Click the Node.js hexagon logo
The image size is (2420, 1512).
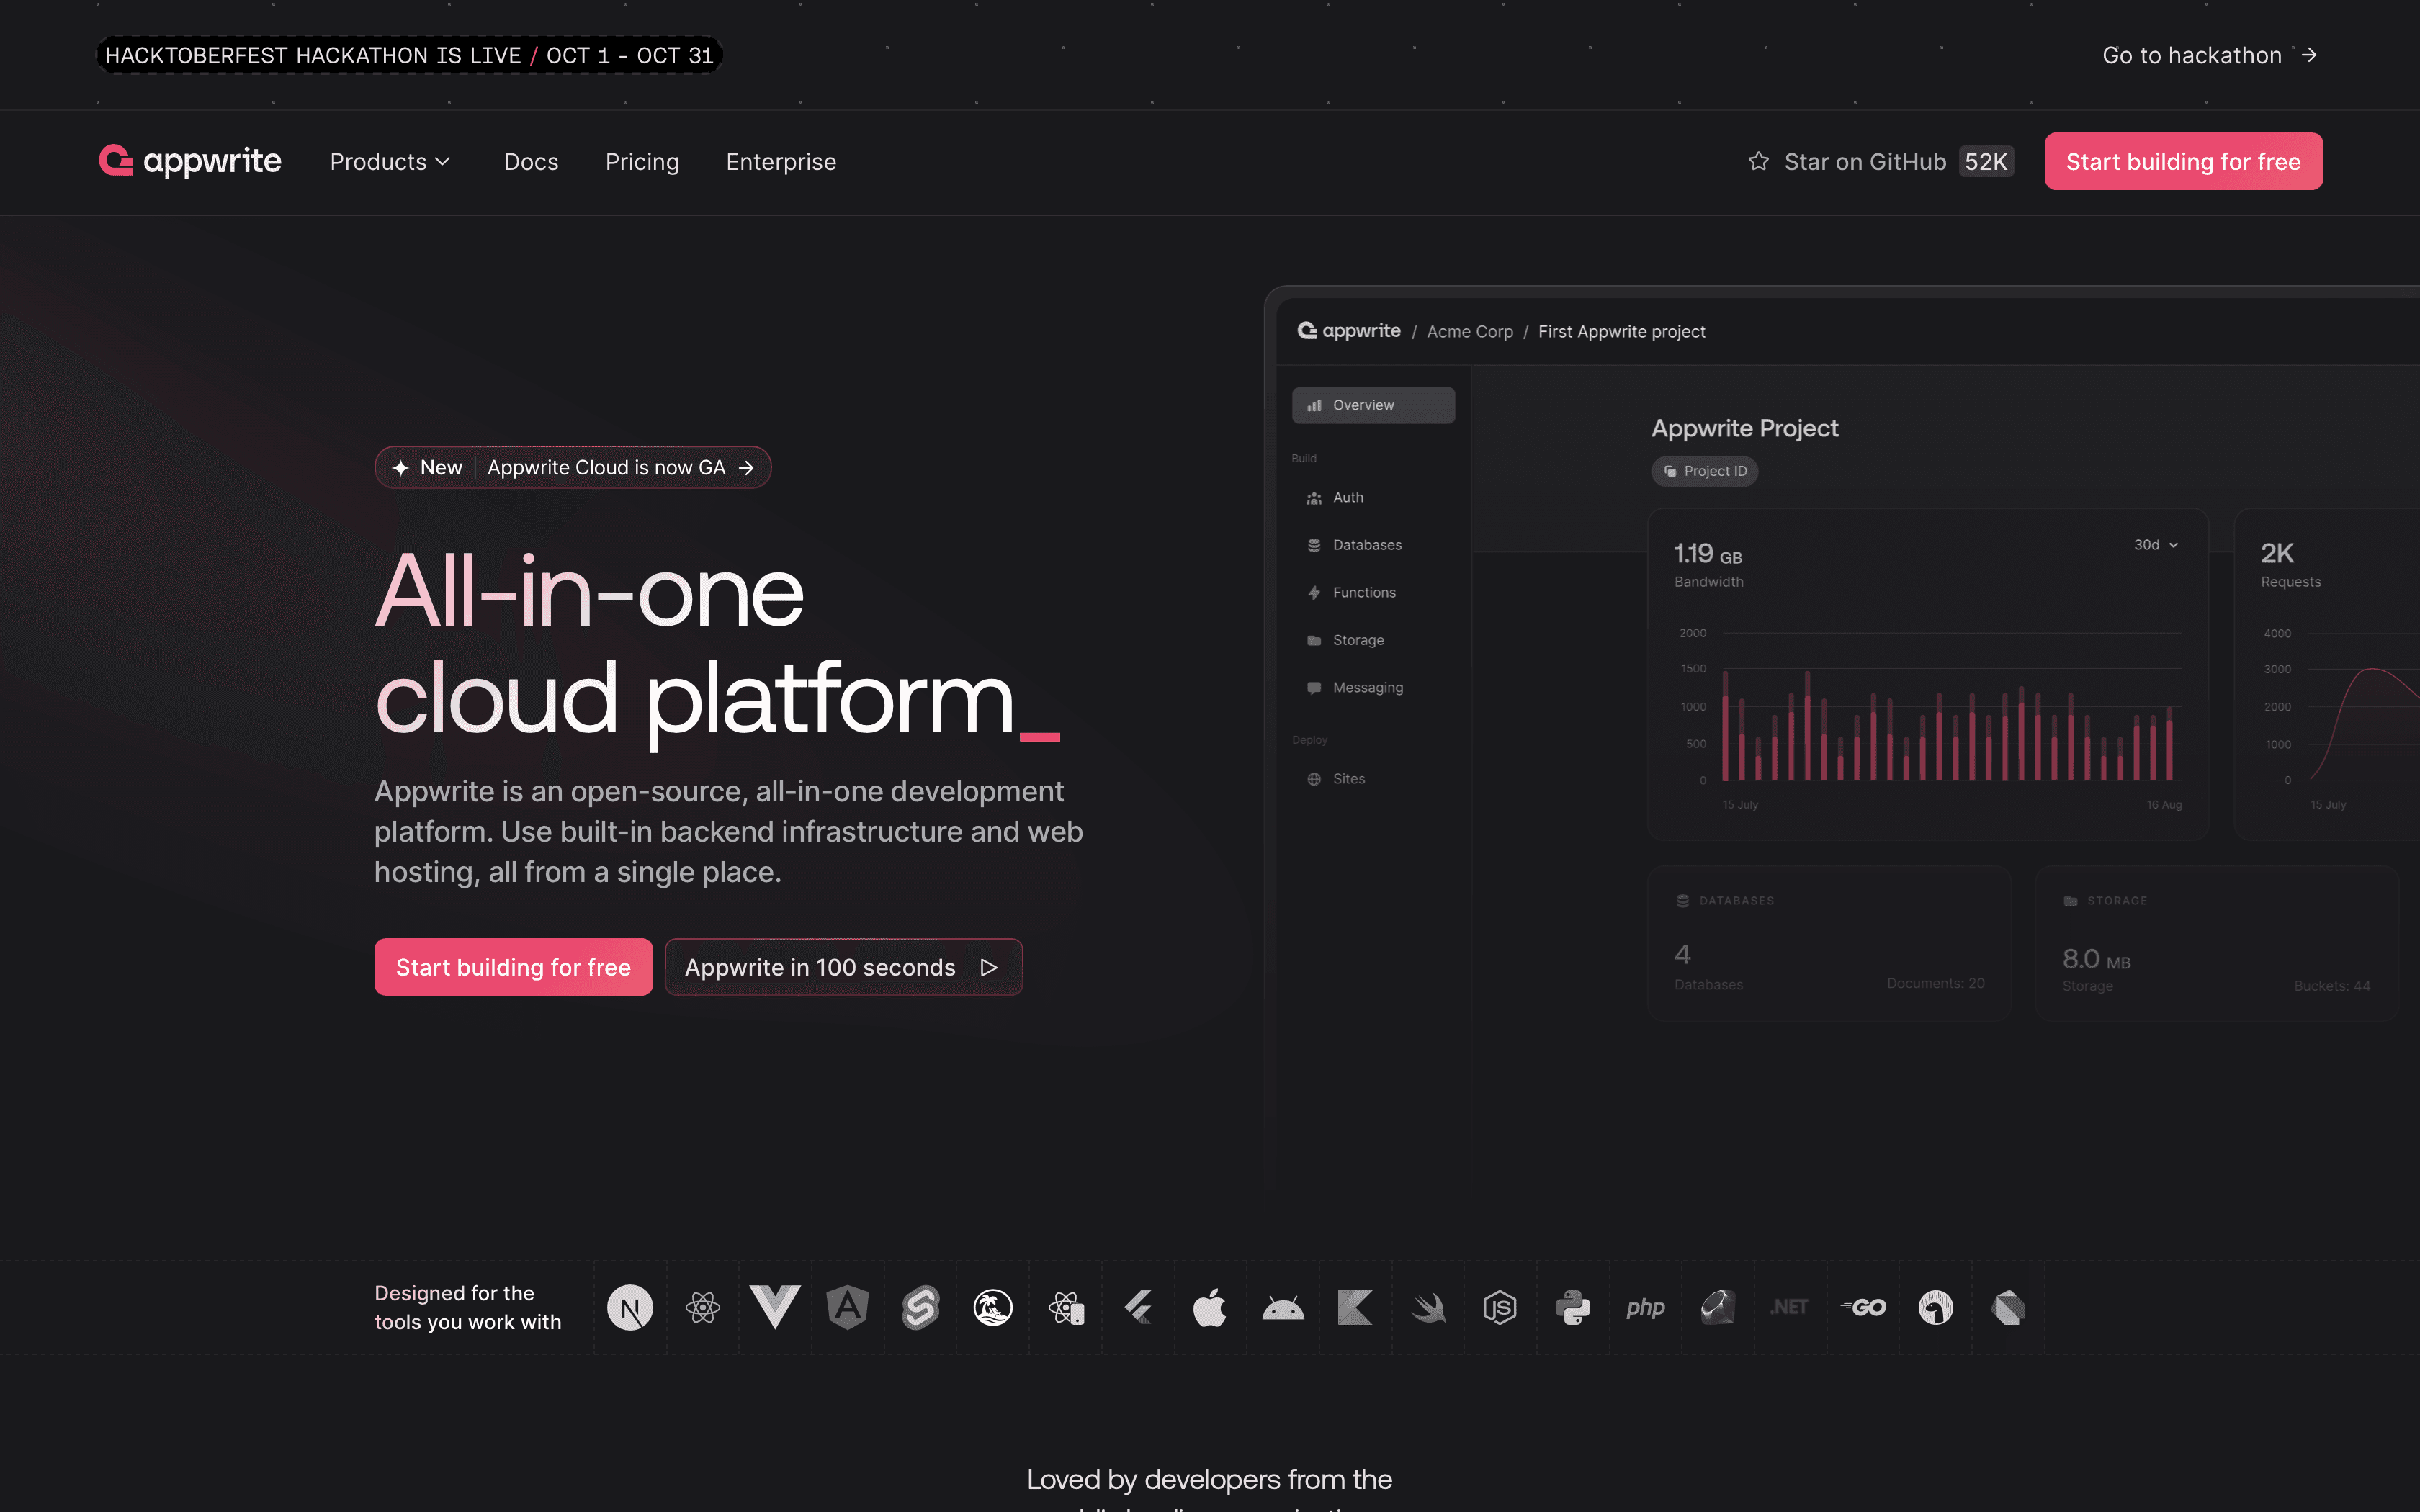[x=1500, y=1307]
